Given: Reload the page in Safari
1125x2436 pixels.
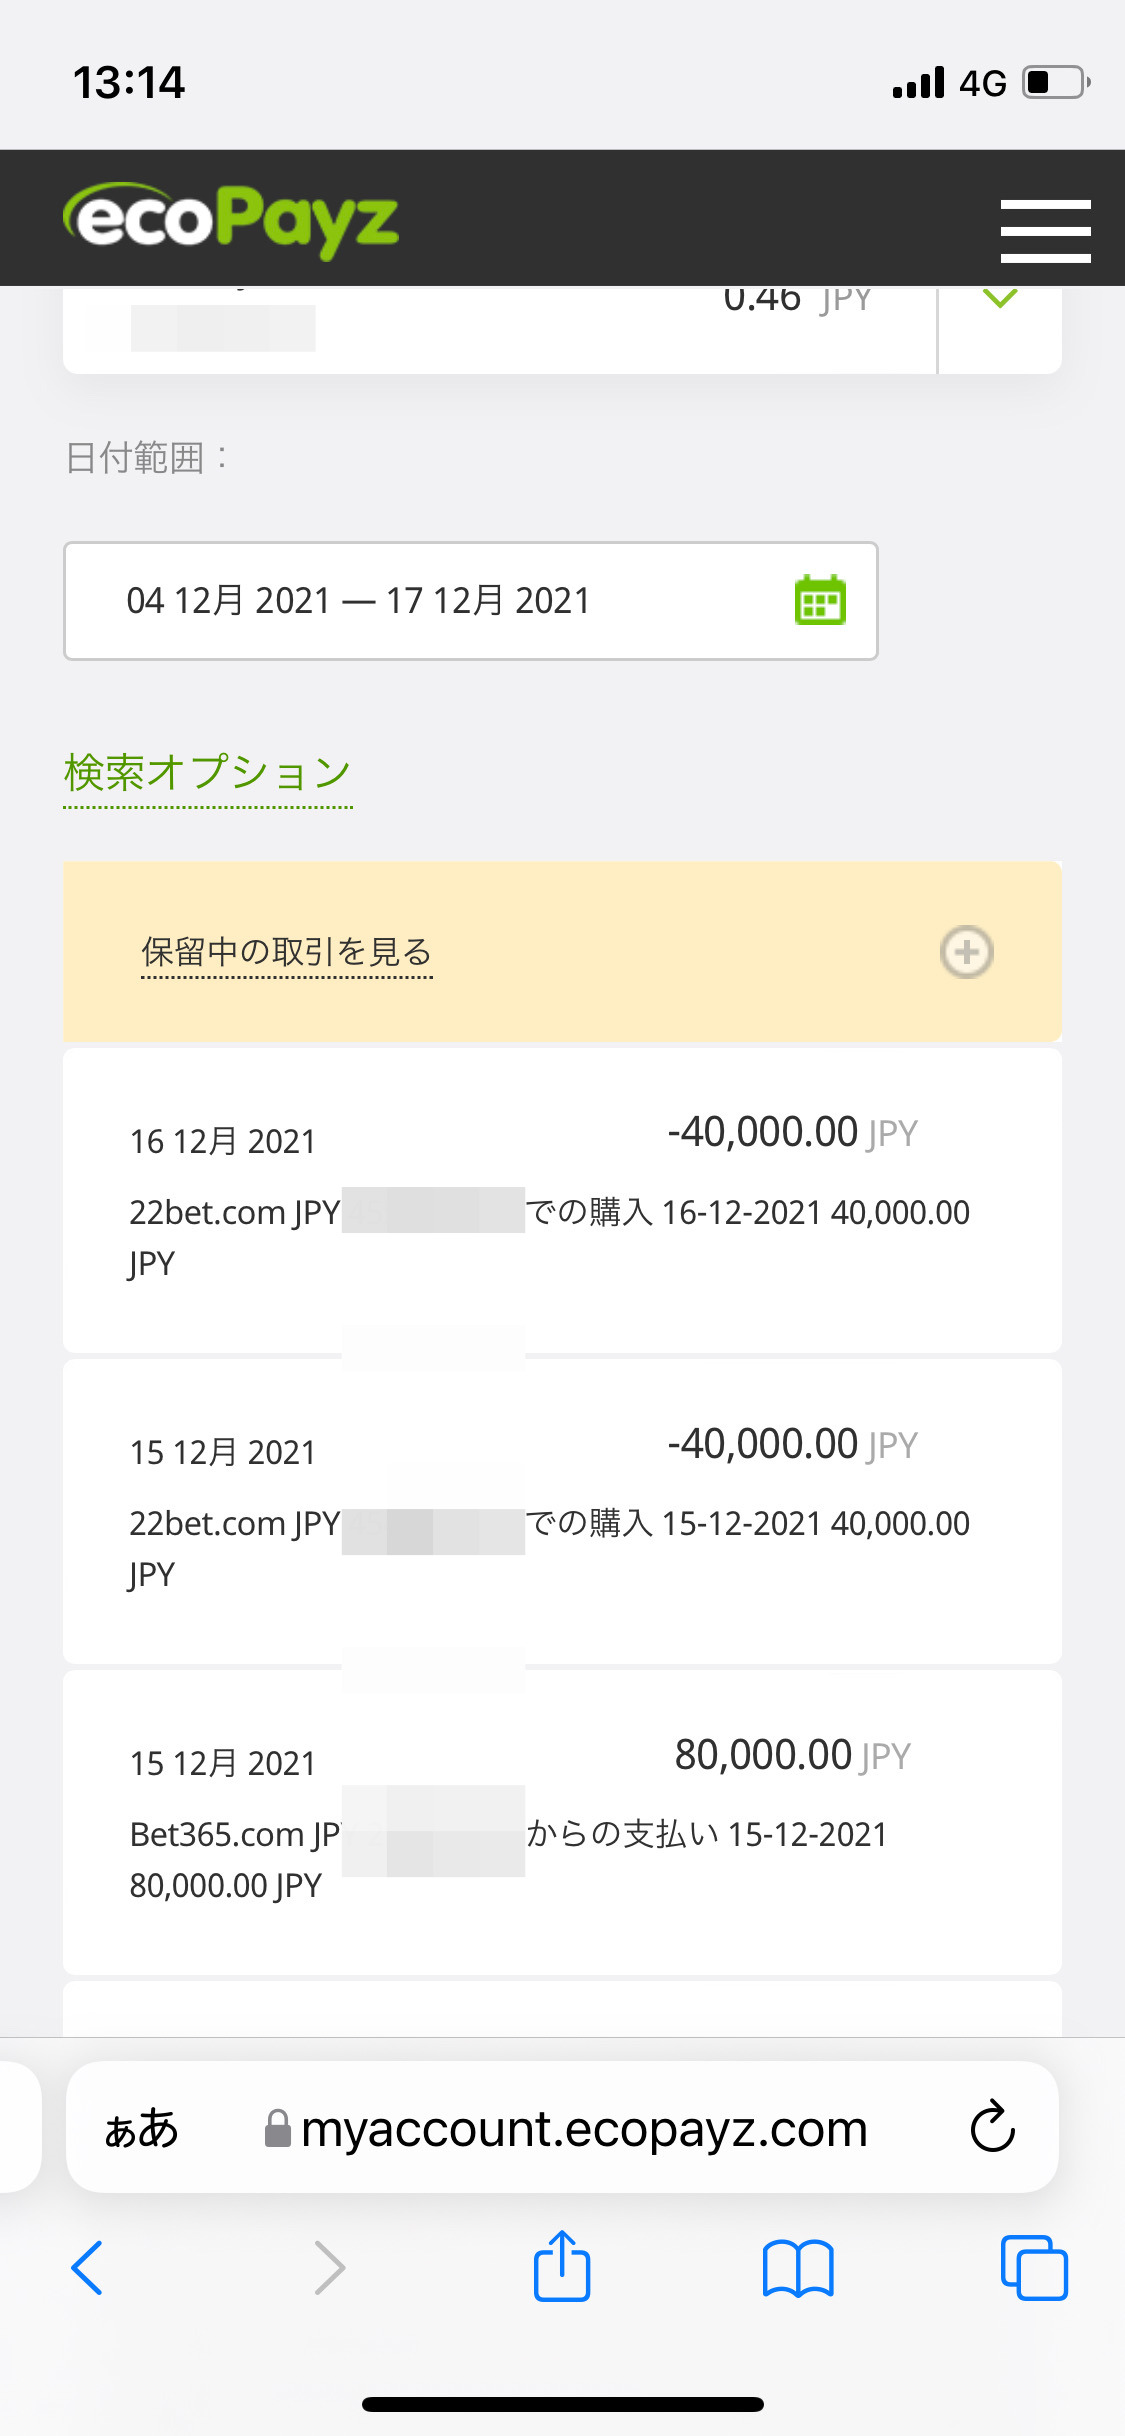Looking at the screenshot, I should point(992,2126).
